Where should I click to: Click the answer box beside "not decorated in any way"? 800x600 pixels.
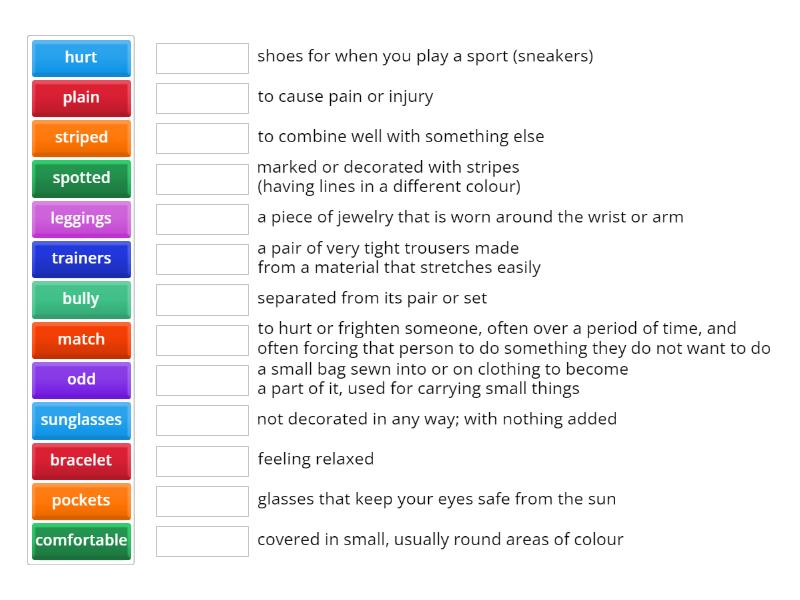(202, 419)
